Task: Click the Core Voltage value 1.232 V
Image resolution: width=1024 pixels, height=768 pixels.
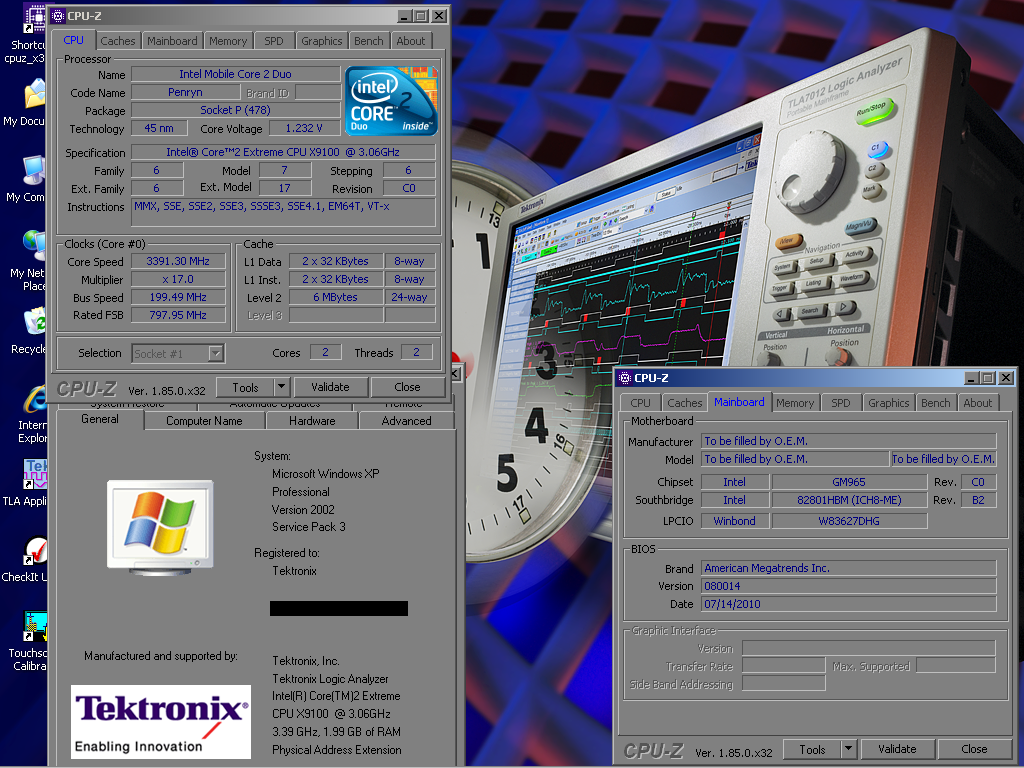Action: tap(304, 128)
